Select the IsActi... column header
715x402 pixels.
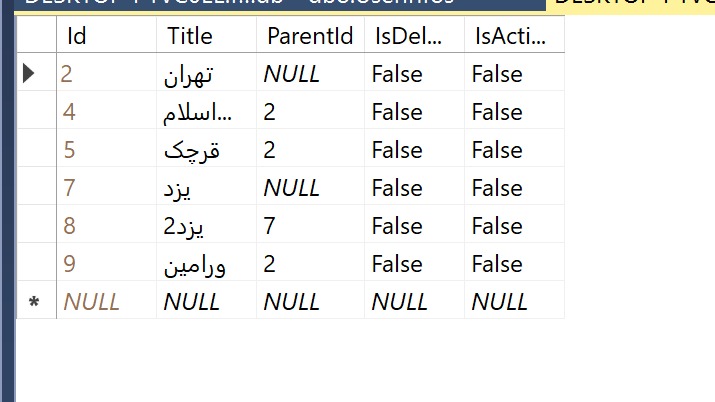[x=514, y=35]
